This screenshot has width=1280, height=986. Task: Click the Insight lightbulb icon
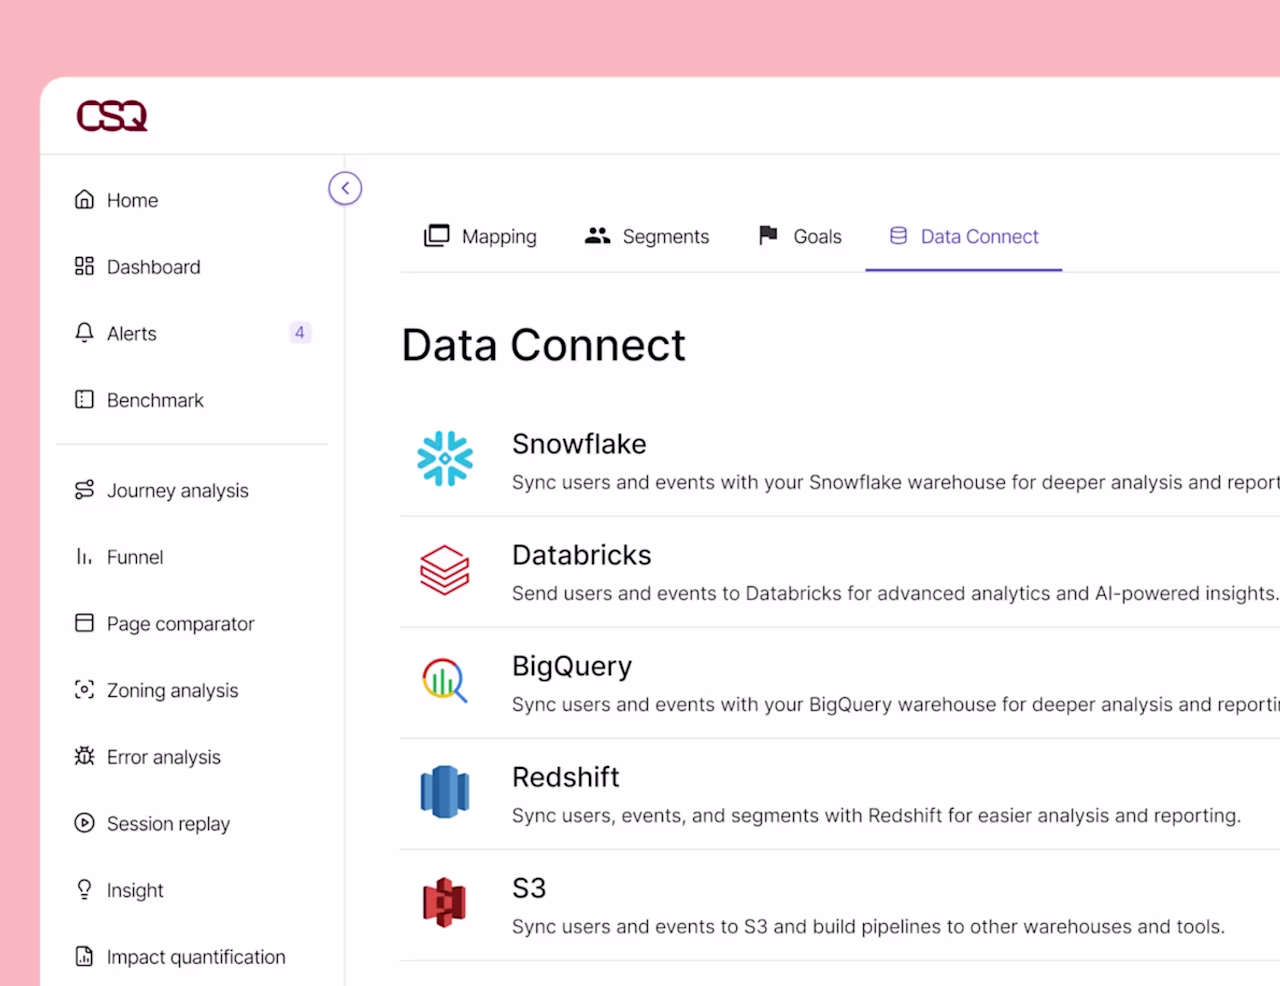point(84,889)
